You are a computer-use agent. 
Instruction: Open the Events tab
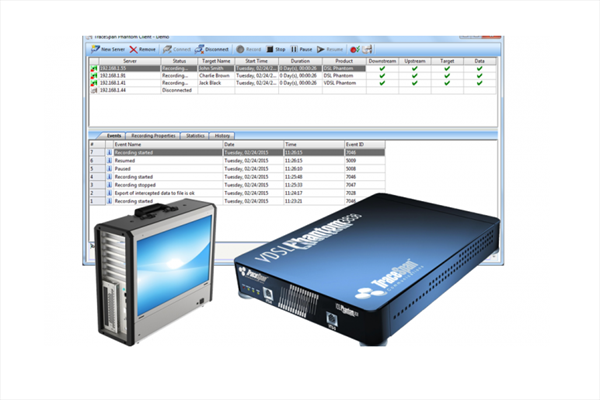pos(114,136)
